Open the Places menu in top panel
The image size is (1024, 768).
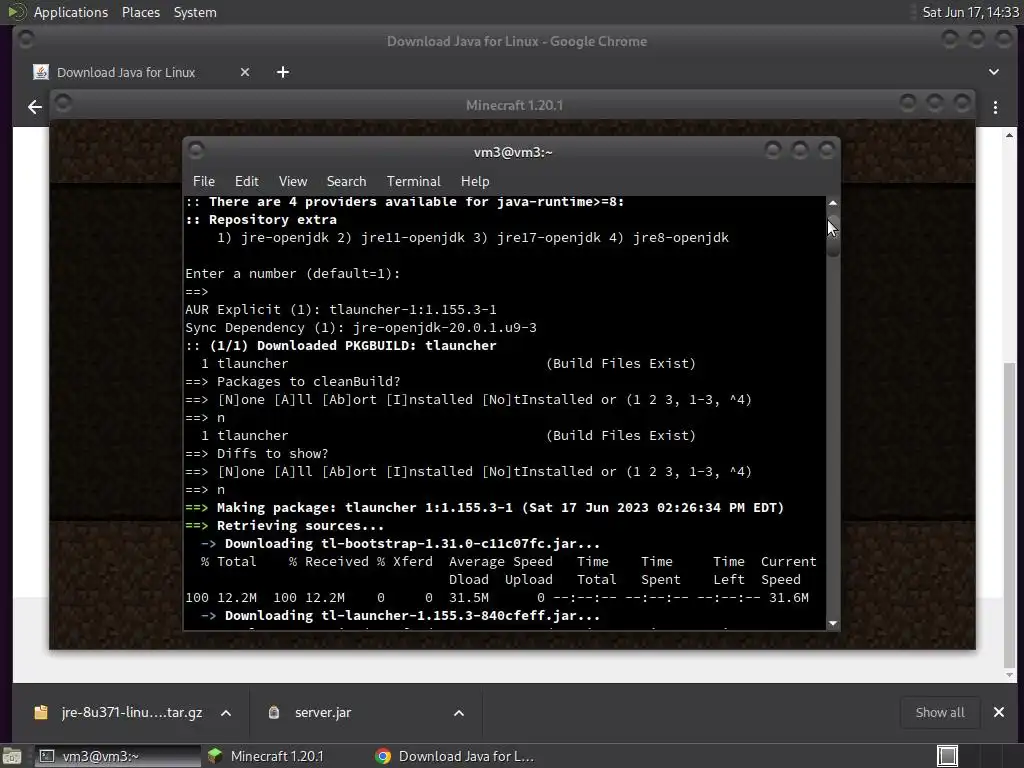tap(140, 12)
